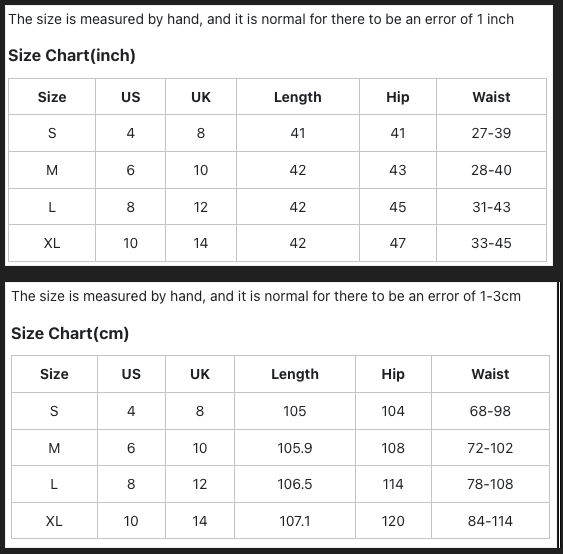Select the Length header in inch table
Image resolution: width=563 pixels, height=554 pixels.
[298, 97]
